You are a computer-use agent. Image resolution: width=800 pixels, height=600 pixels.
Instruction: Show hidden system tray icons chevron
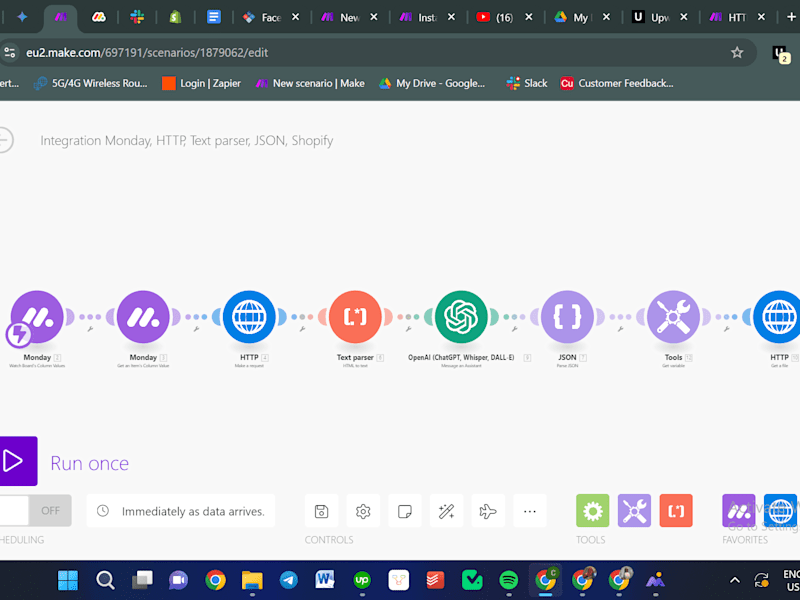click(735, 580)
